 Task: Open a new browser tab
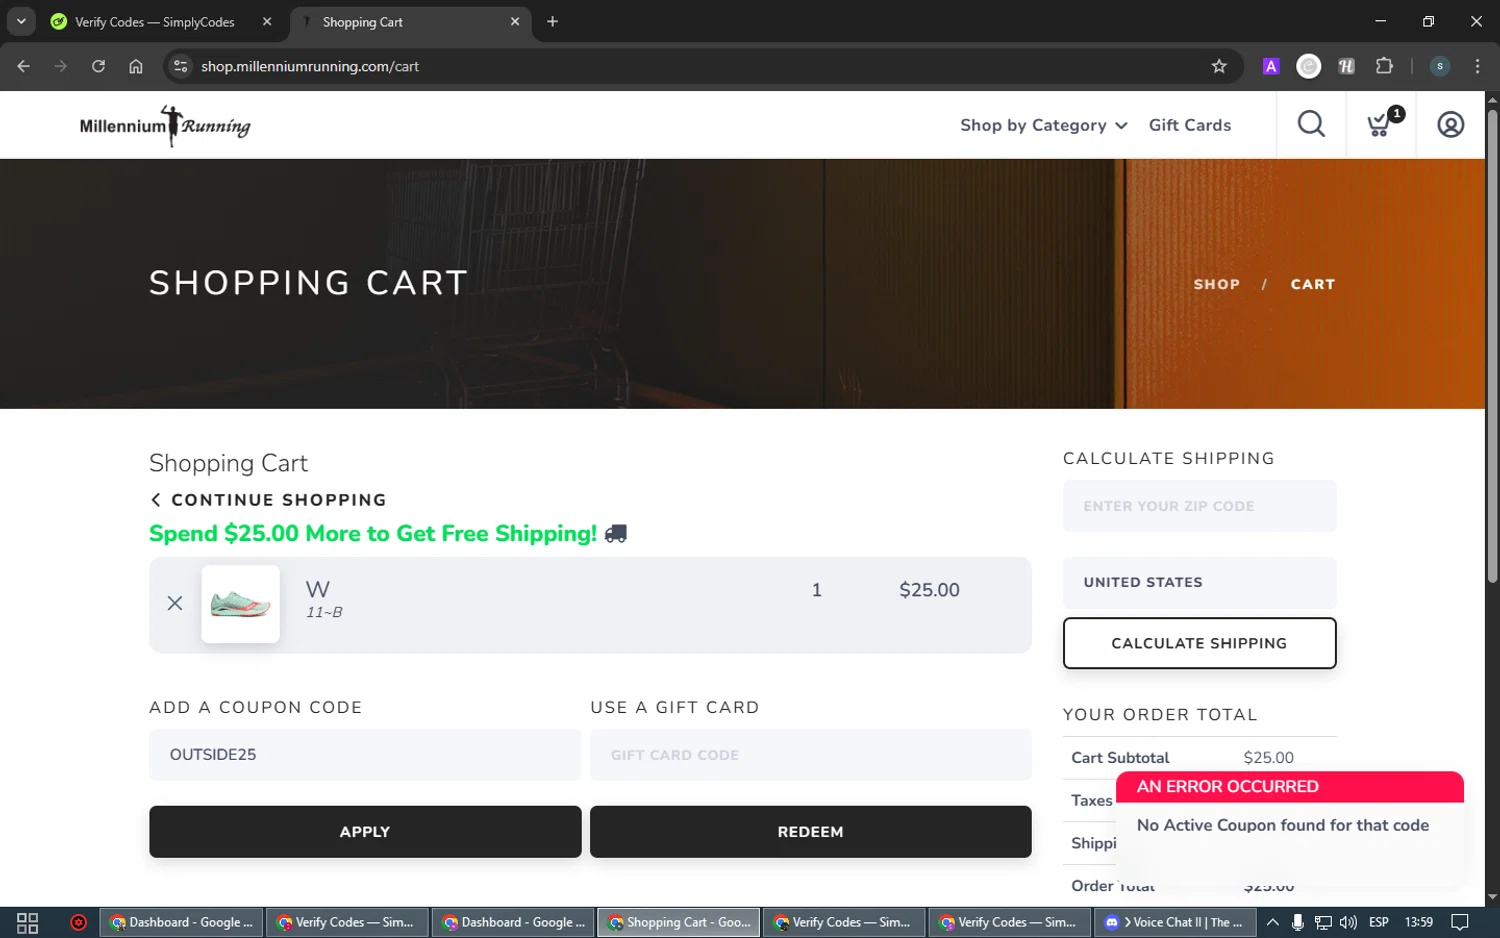(552, 21)
